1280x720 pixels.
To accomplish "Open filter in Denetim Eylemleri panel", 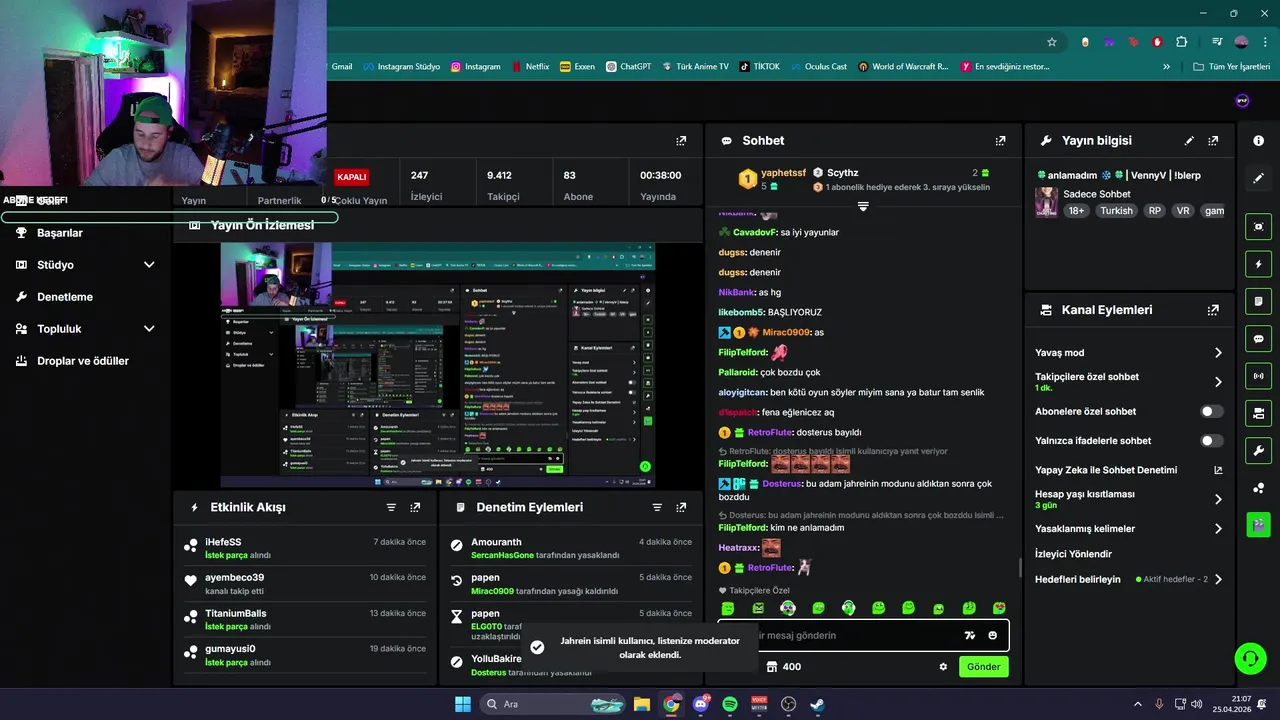I will point(657,507).
